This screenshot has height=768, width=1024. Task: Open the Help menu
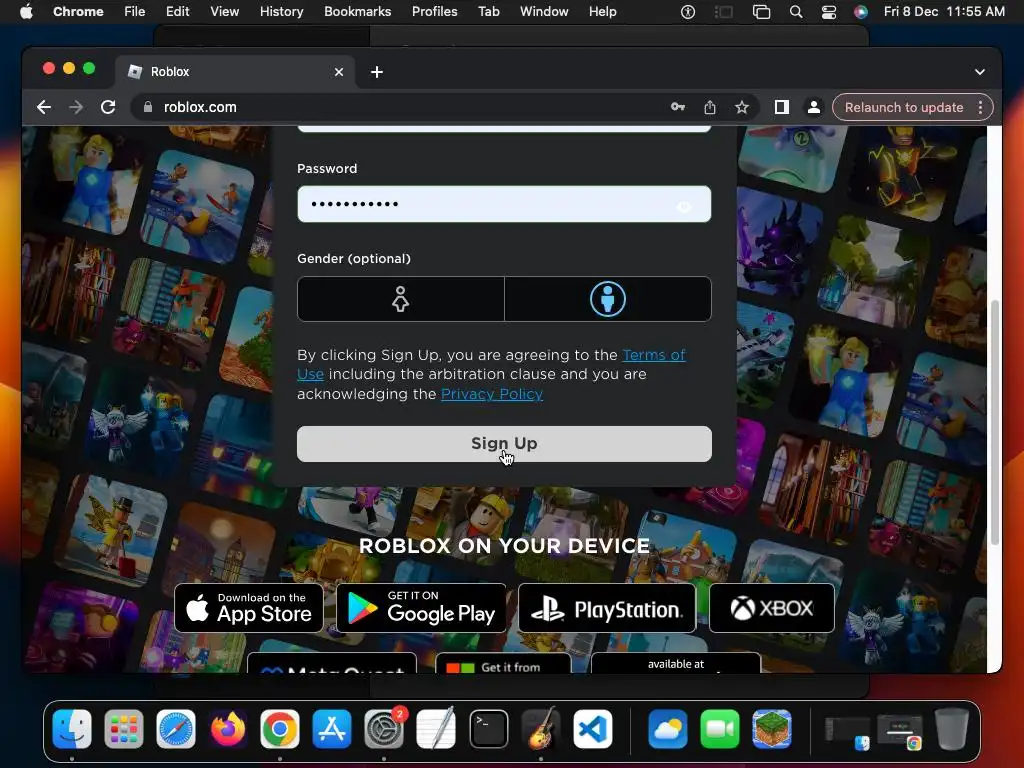point(602,11)
